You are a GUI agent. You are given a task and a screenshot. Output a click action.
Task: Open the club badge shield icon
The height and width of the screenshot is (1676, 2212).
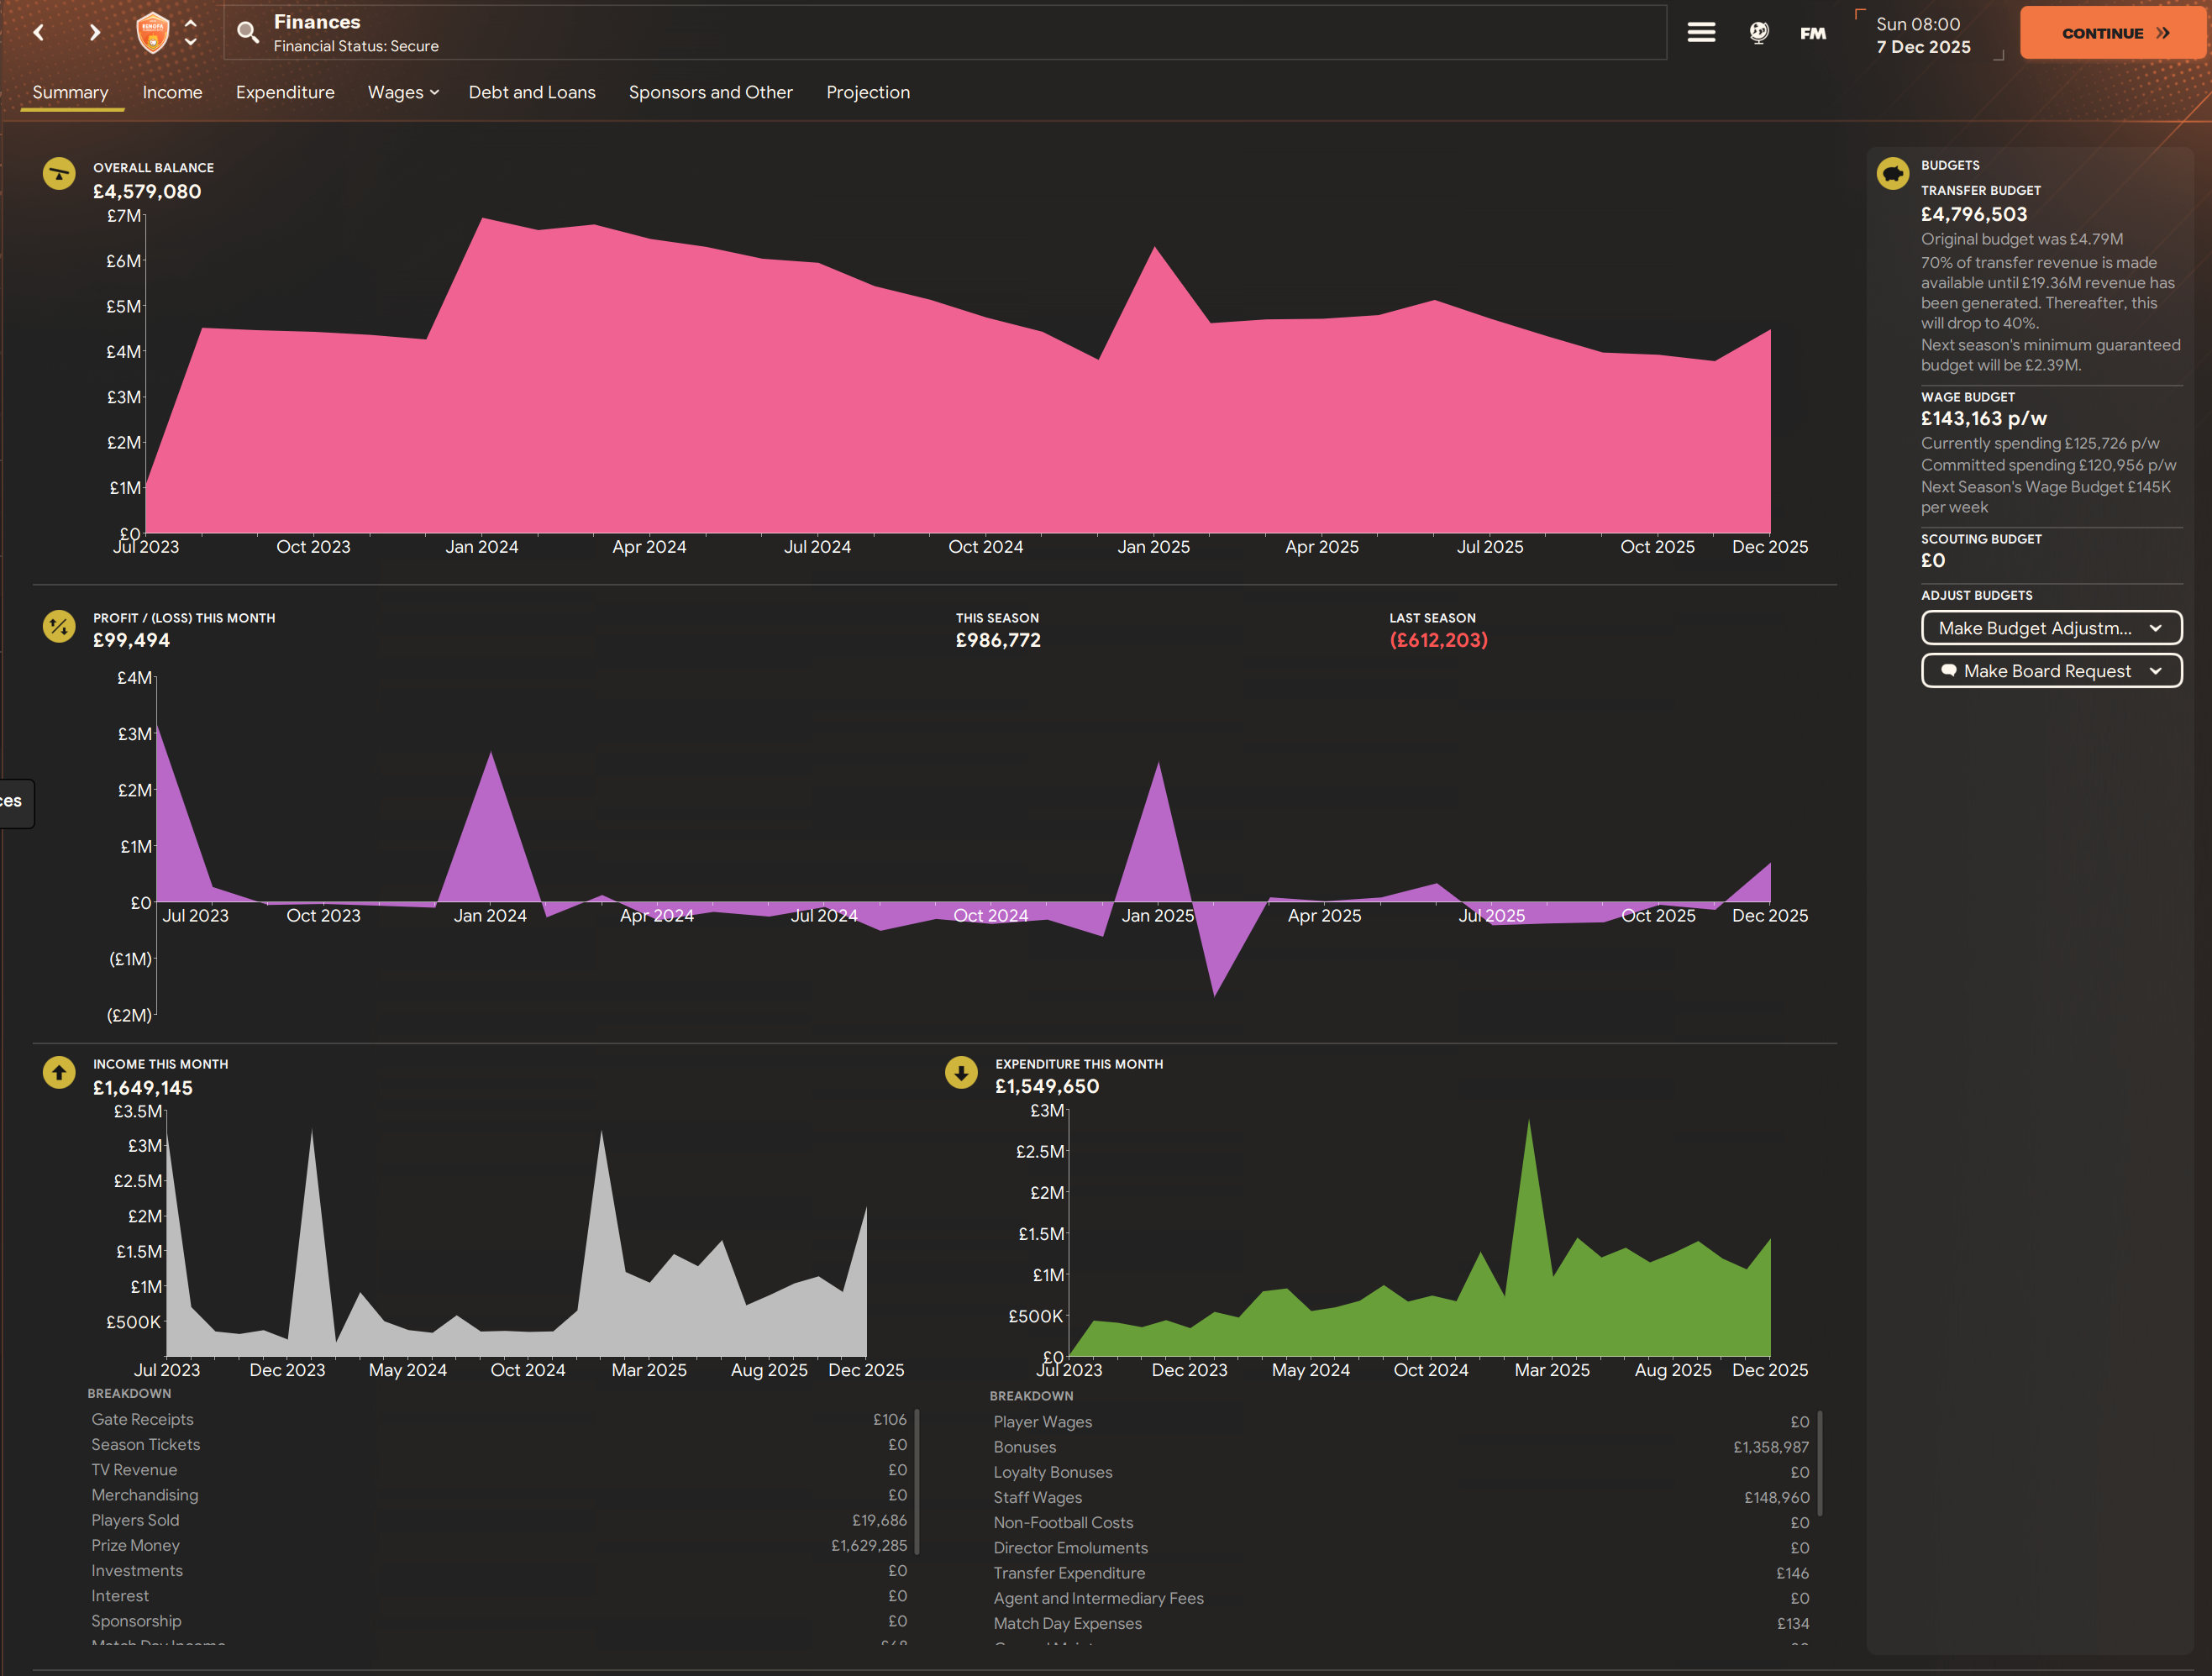152,33
